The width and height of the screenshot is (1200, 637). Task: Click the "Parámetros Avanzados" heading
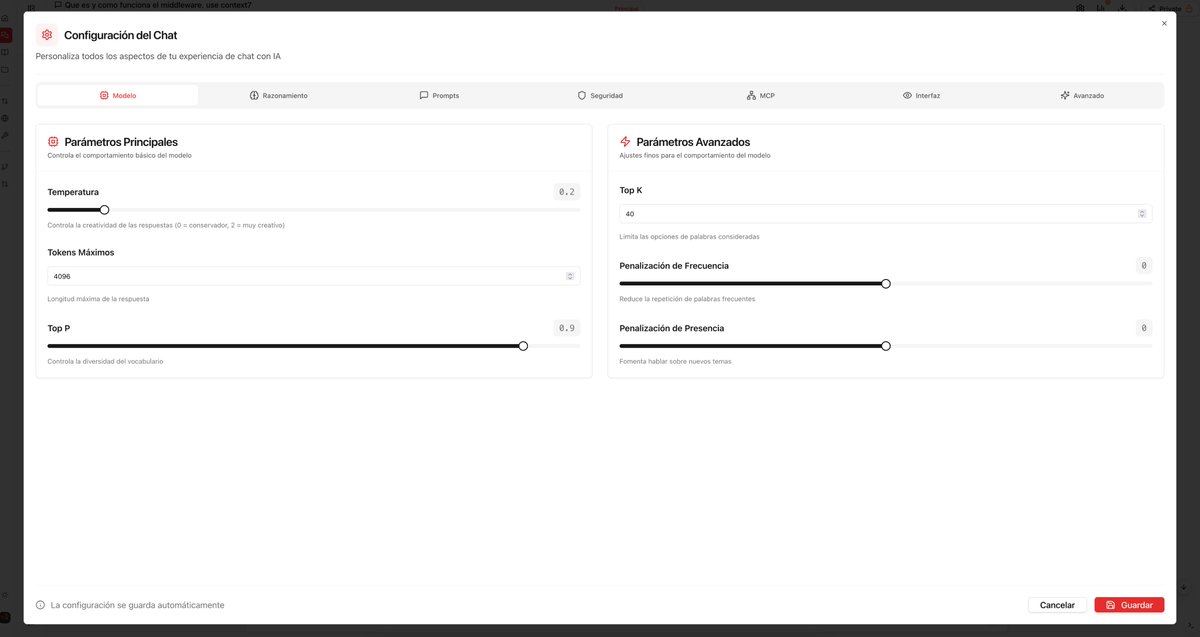693,142
